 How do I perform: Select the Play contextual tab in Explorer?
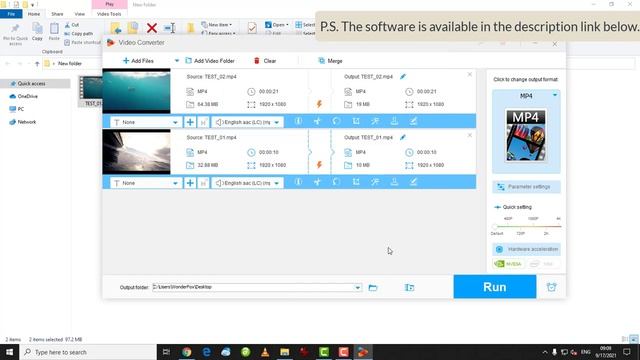(x=109, y=4)
